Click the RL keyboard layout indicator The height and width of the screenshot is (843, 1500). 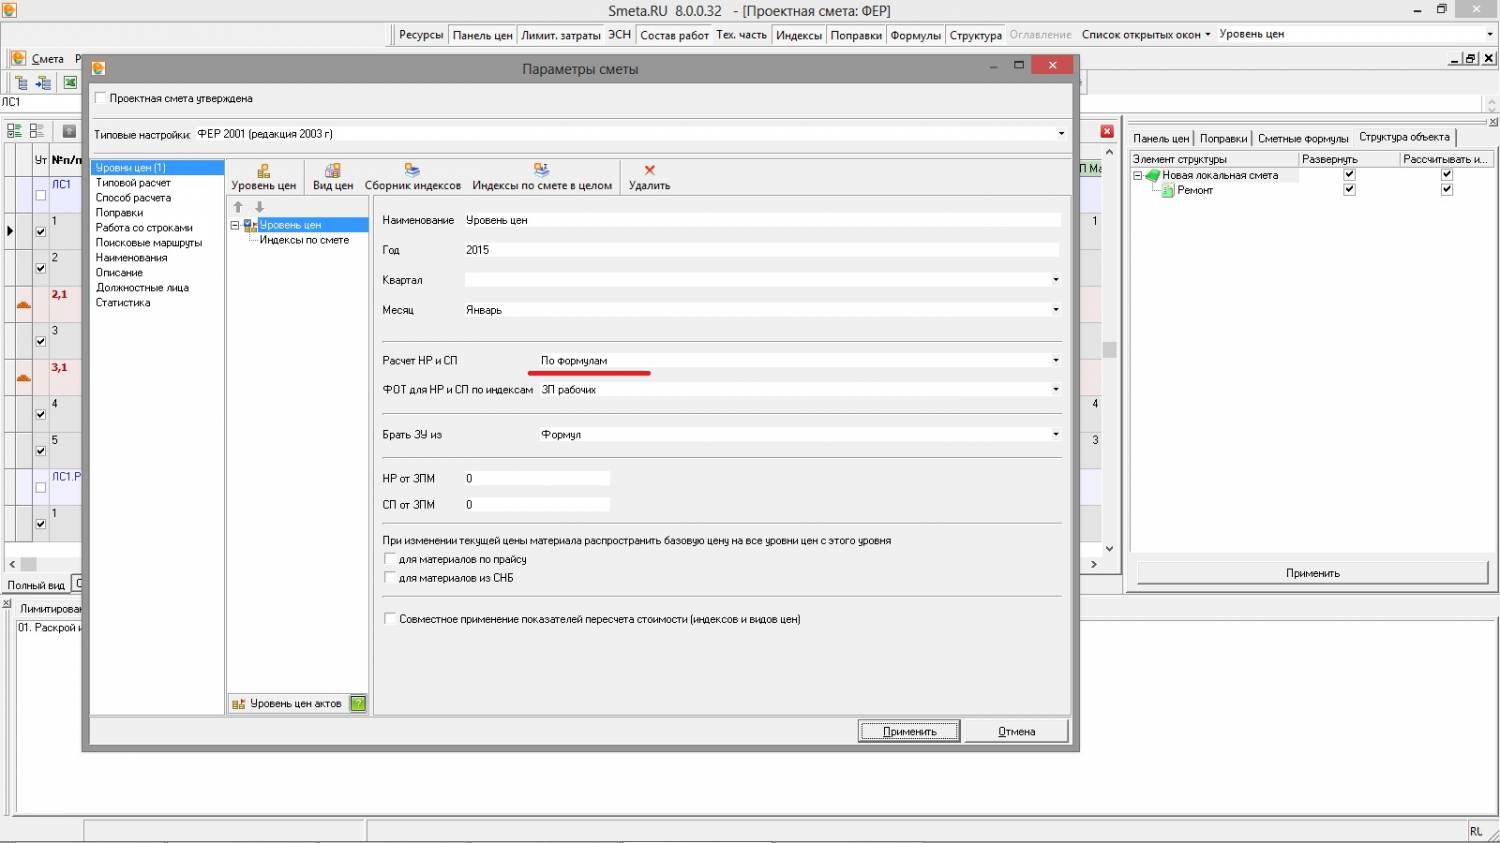1476,831
